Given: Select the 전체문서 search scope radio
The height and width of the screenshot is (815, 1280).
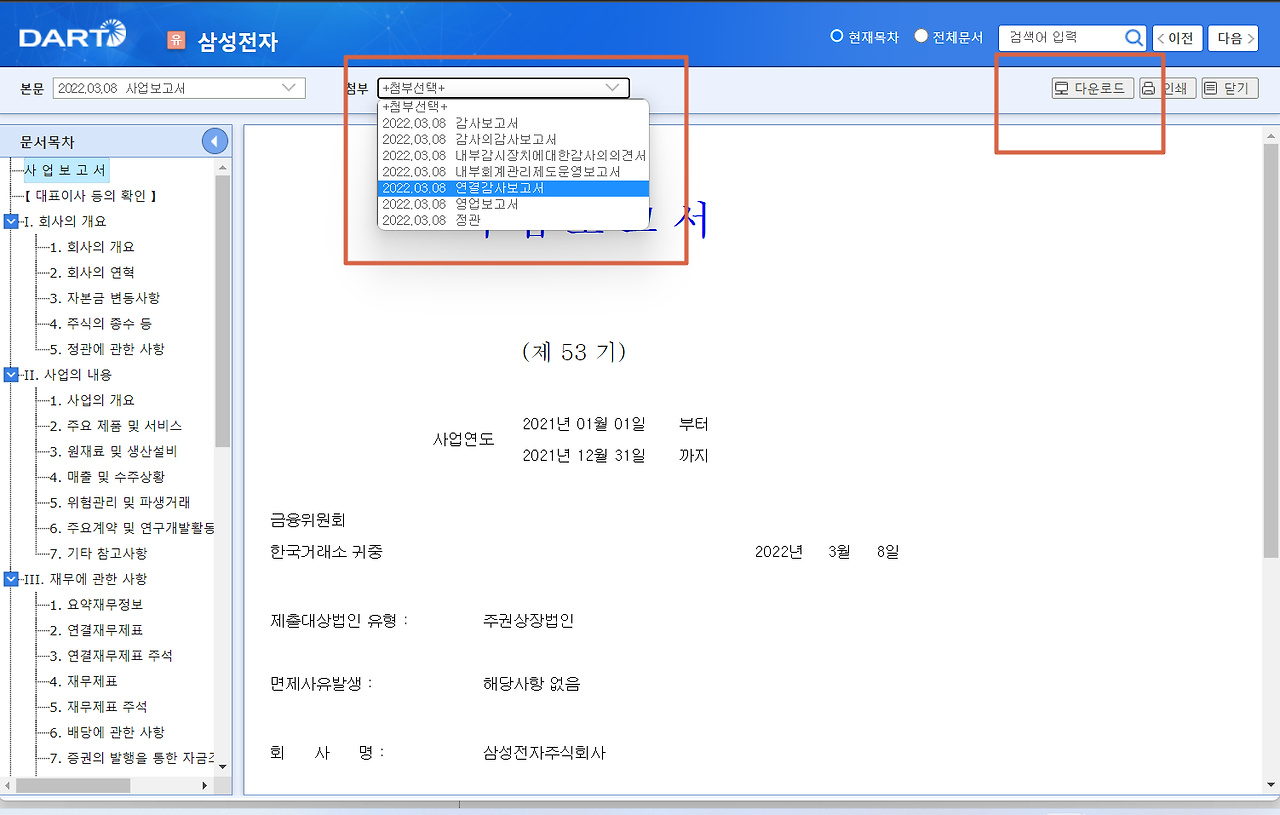Looking at the screenshot, I should pyautogui.click(x=921, y=36).
